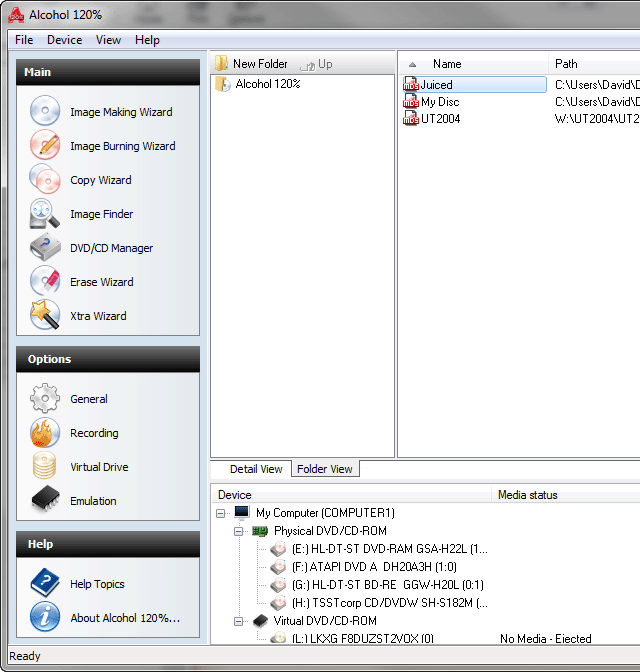The image size is (640, 672).
Task: Click the New Folder folder icon
Action: click(221, 63)
